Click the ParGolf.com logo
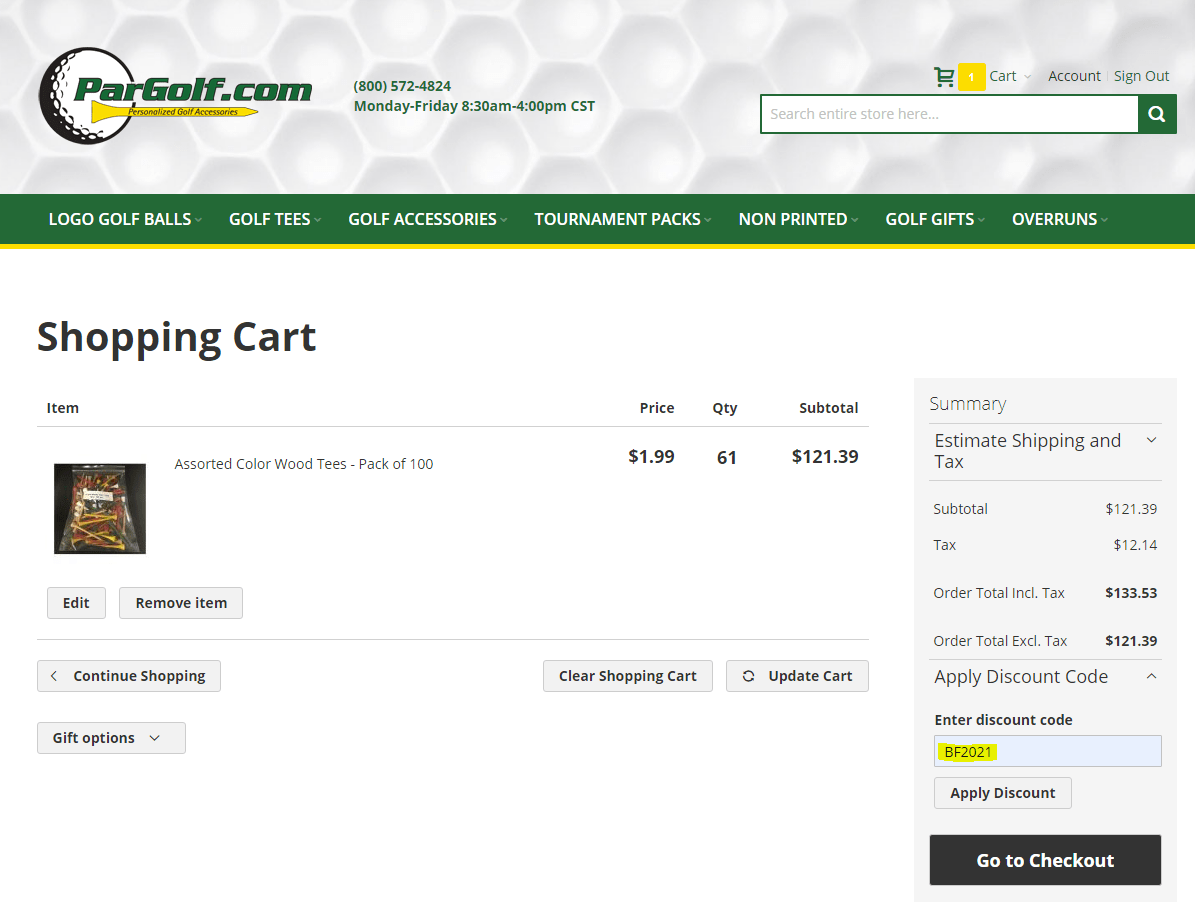The height and width of the screenshot is (902, 1195). (175, 95)
